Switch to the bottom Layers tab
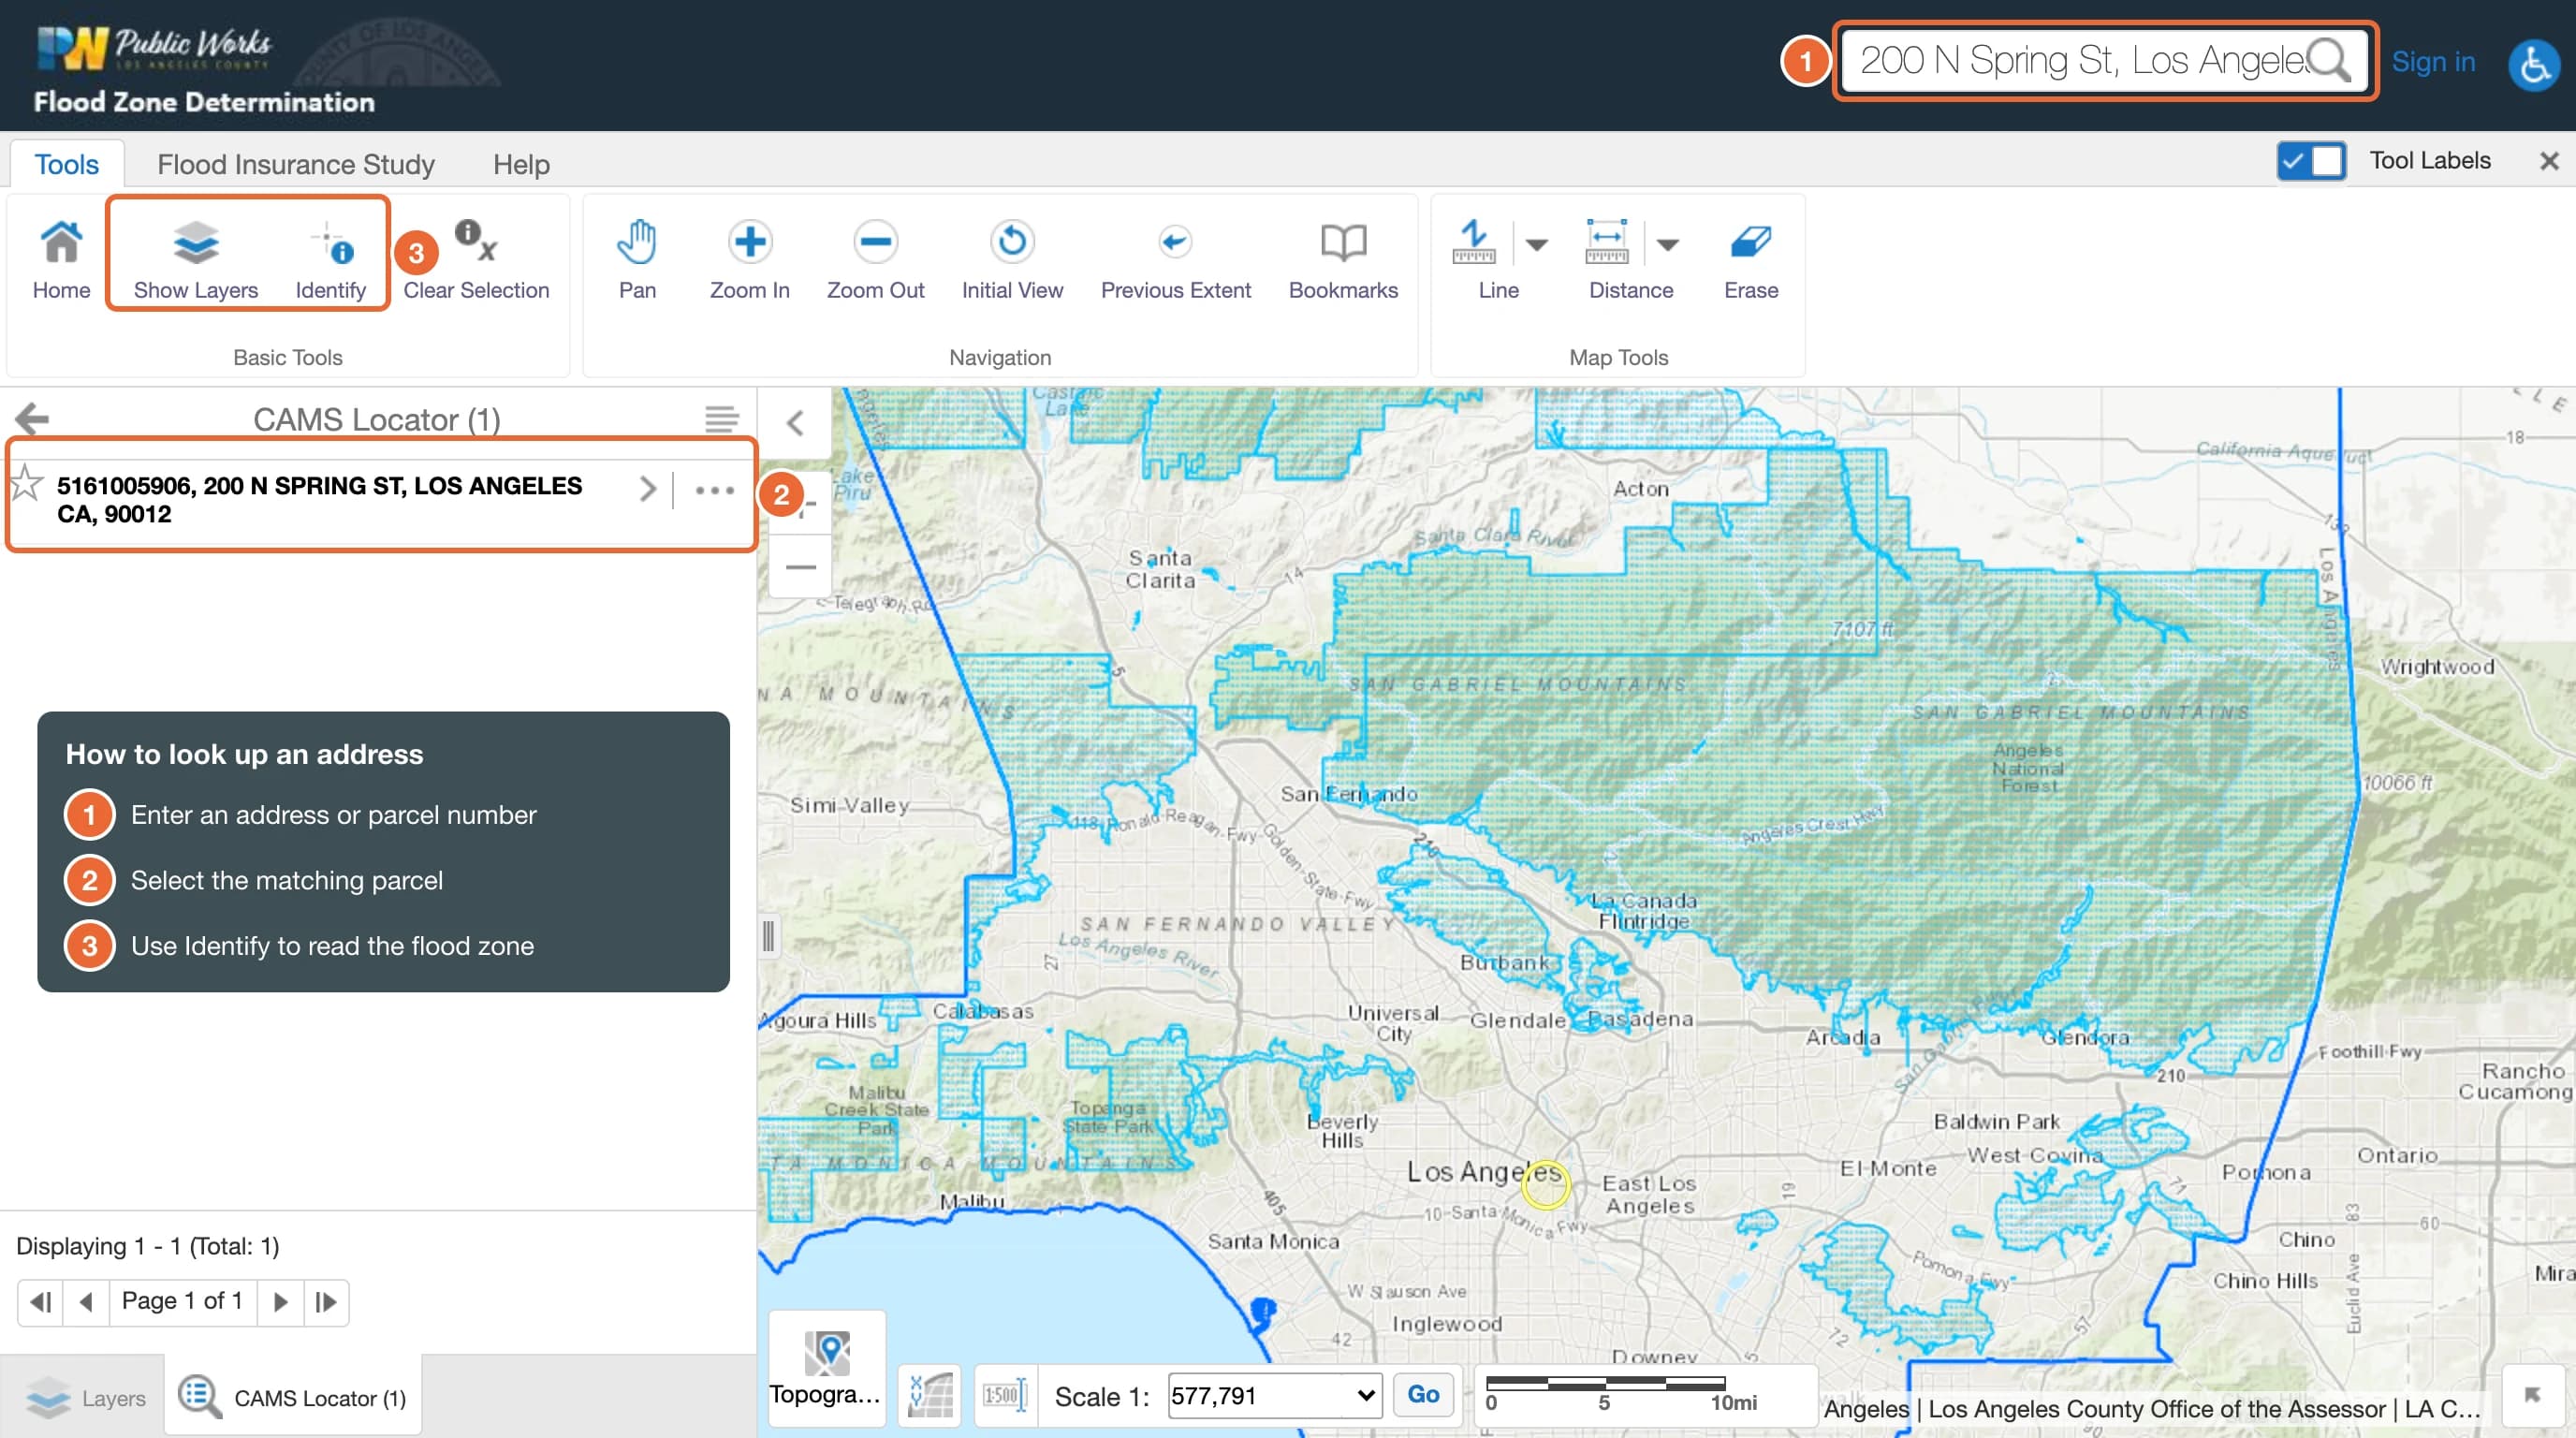This screenshot has width=2576, height=1438. [x=85, y=1397]
